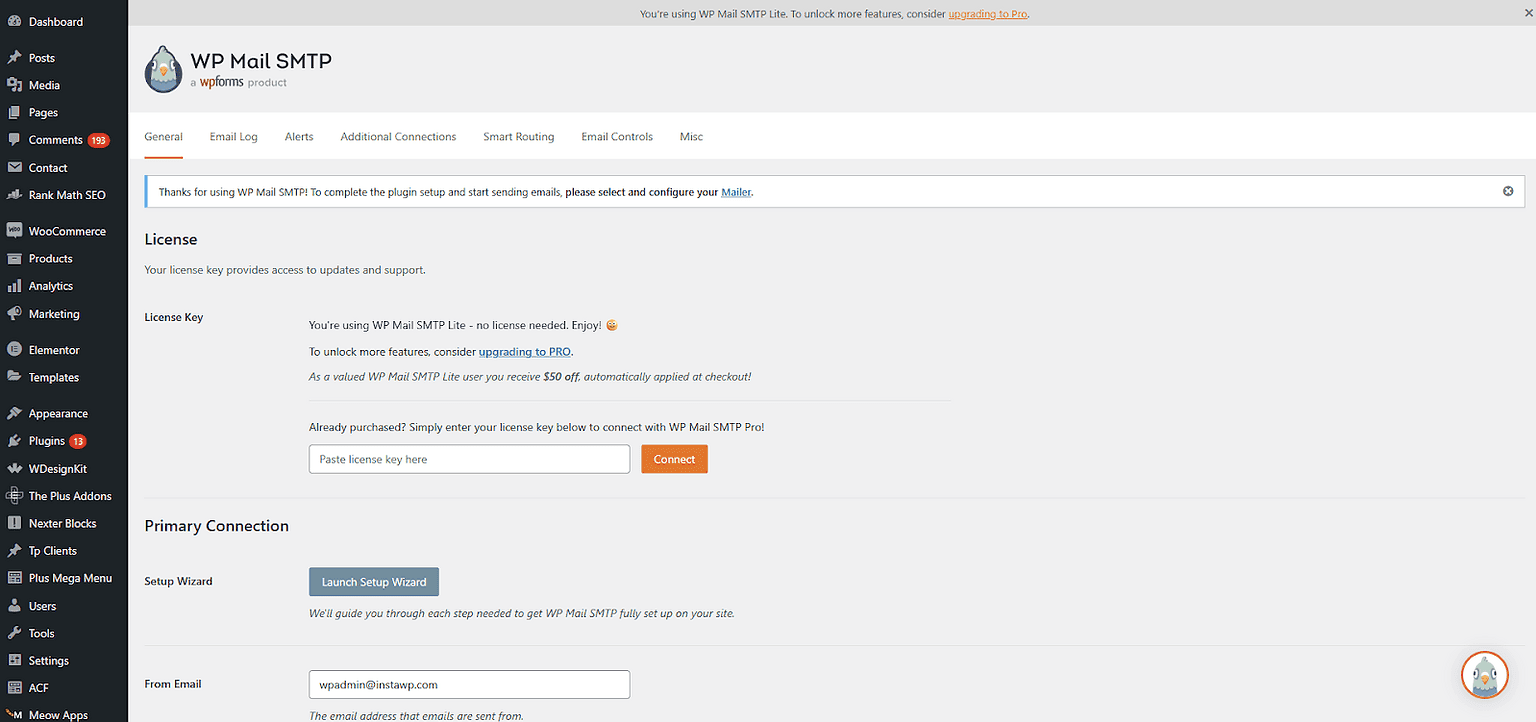Screen dimensions: 1536x722
Task: Open Analytics via the bar-chart icon
Action: tap(16, 286)
